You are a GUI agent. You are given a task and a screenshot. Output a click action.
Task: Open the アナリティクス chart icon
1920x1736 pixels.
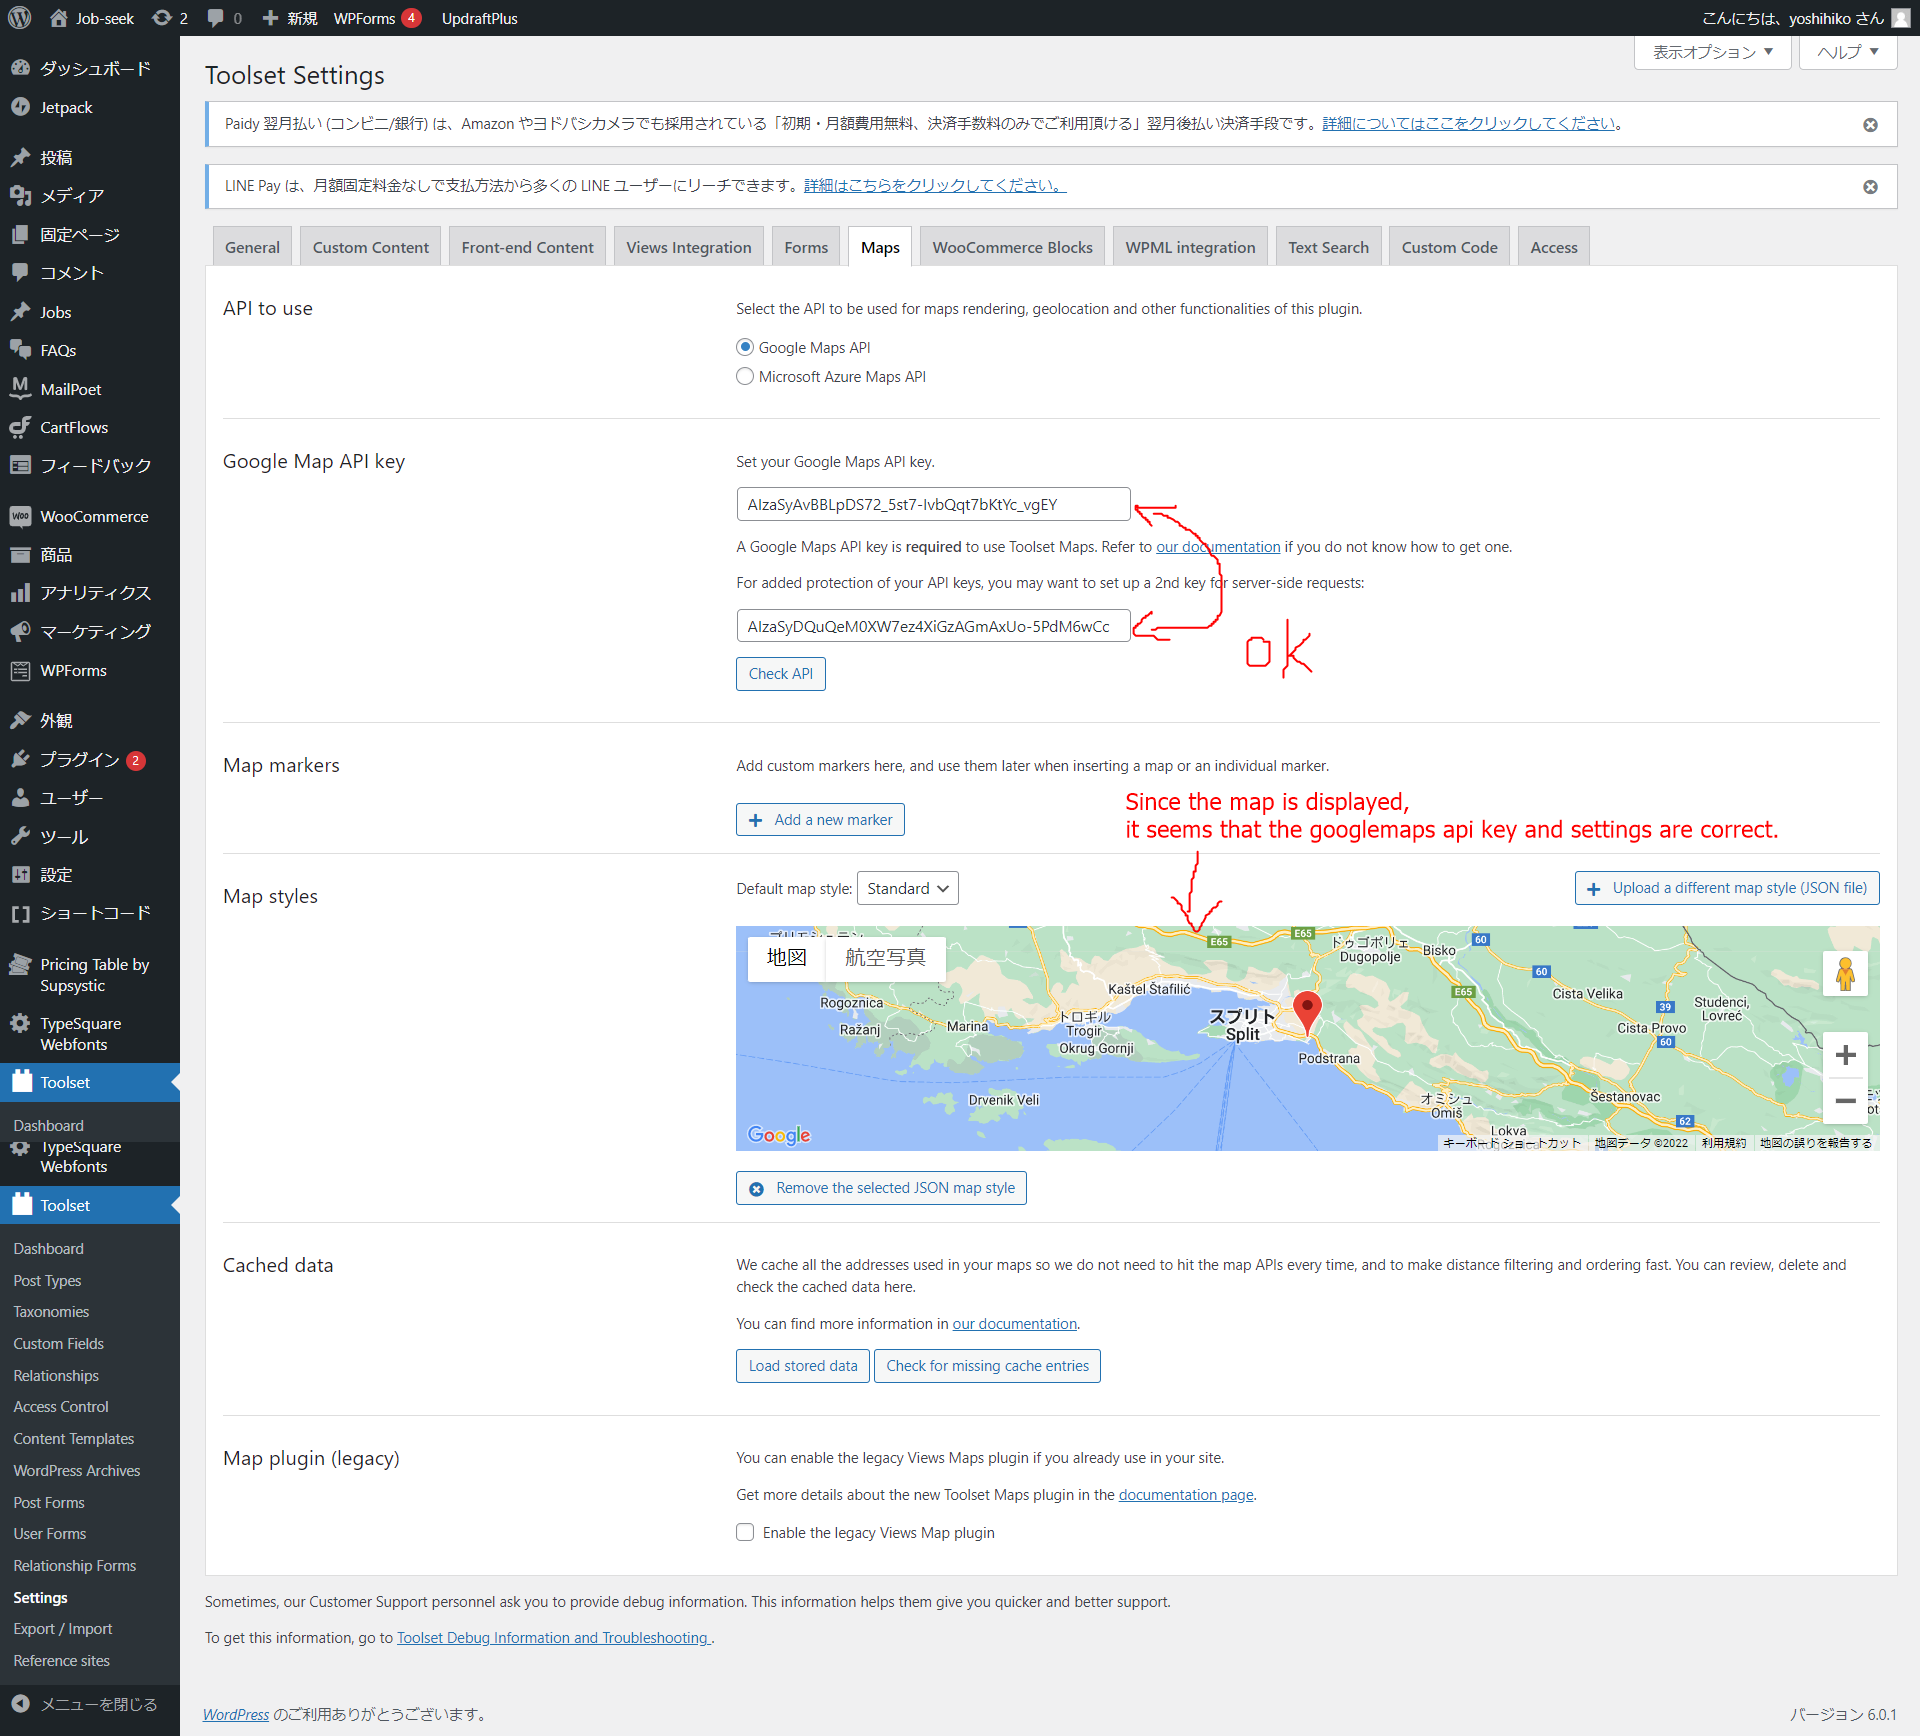point(20,593)
